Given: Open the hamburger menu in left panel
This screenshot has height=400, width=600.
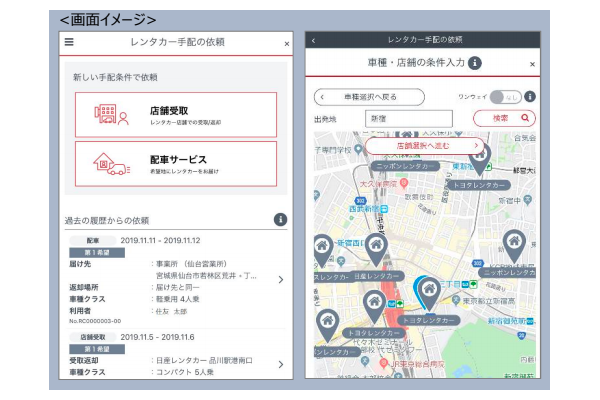Looking at the screenshot, I should 69,42.
